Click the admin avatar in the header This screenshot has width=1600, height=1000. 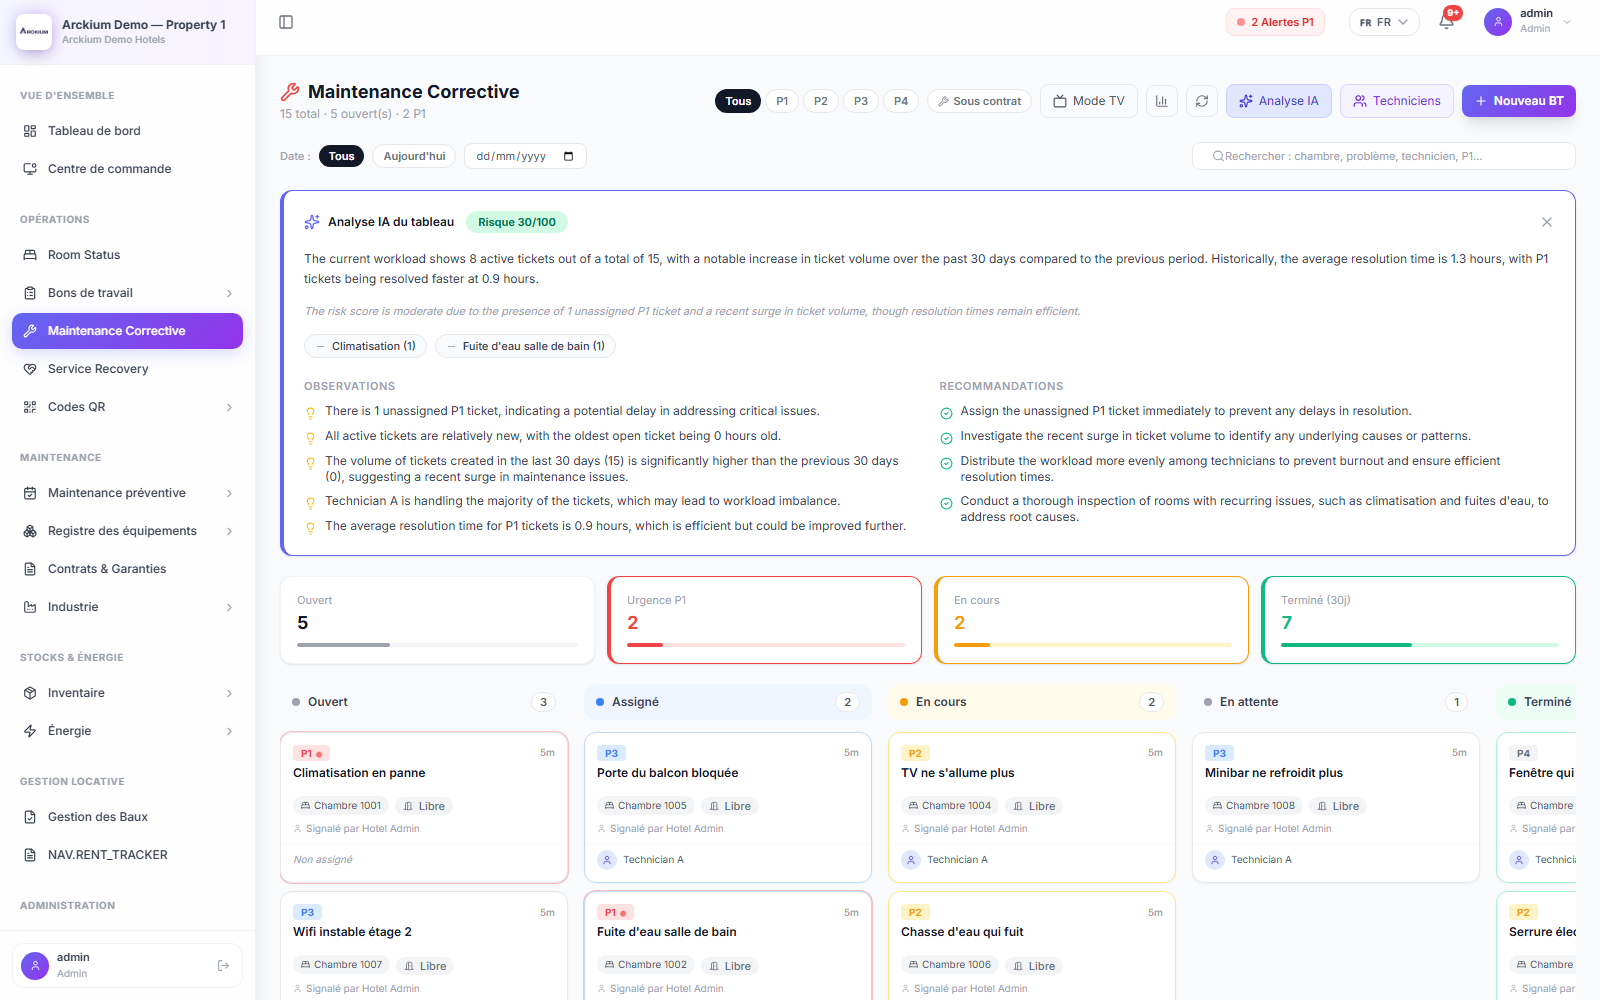pos(1498,22)
